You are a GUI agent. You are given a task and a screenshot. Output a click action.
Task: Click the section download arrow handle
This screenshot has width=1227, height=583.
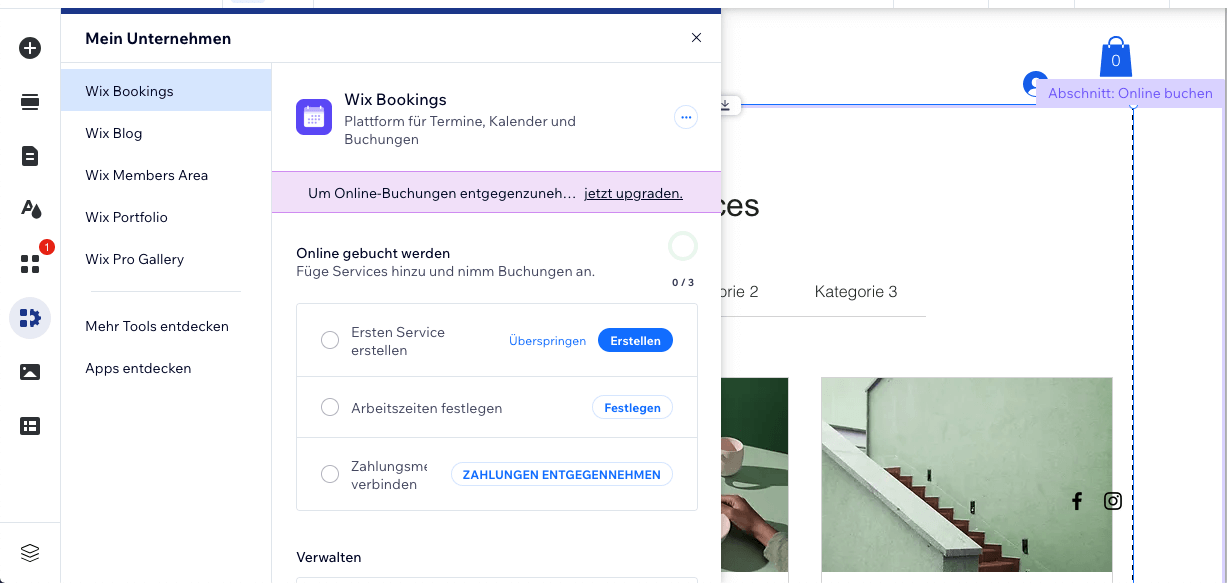click(725, 104)
